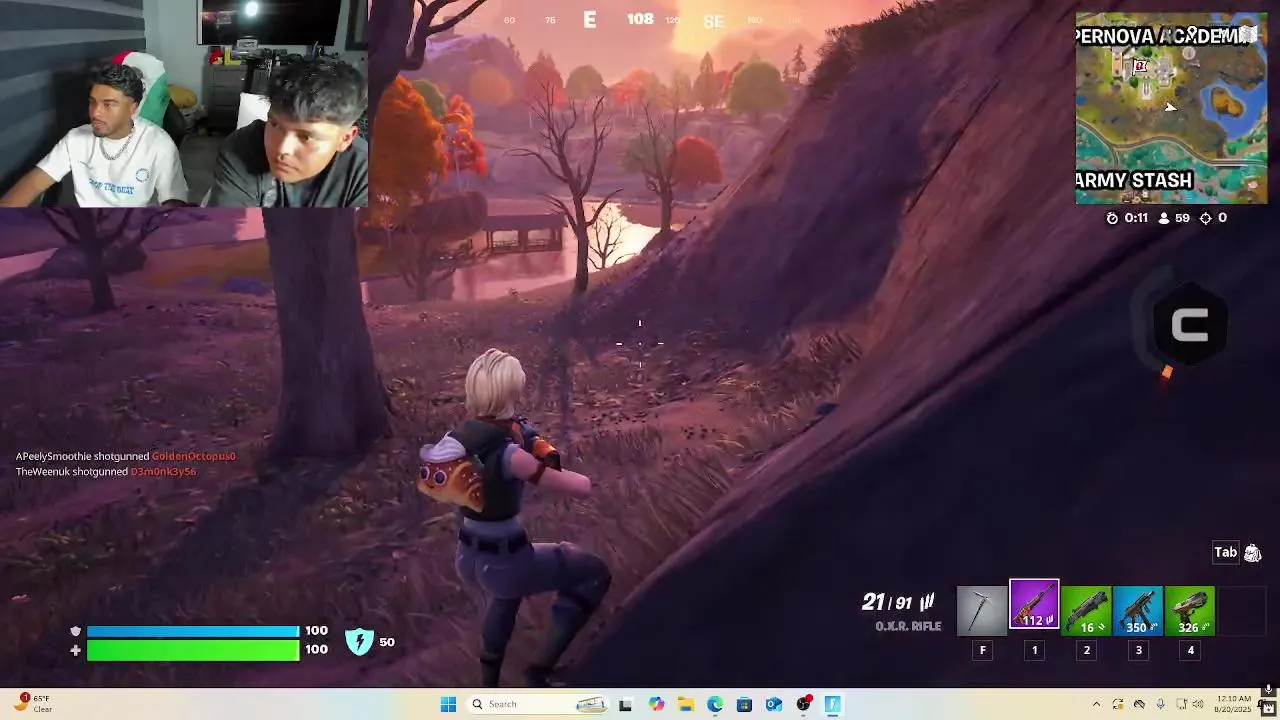Expand hidden system tray icons chevron

(x=1096, y=704)
